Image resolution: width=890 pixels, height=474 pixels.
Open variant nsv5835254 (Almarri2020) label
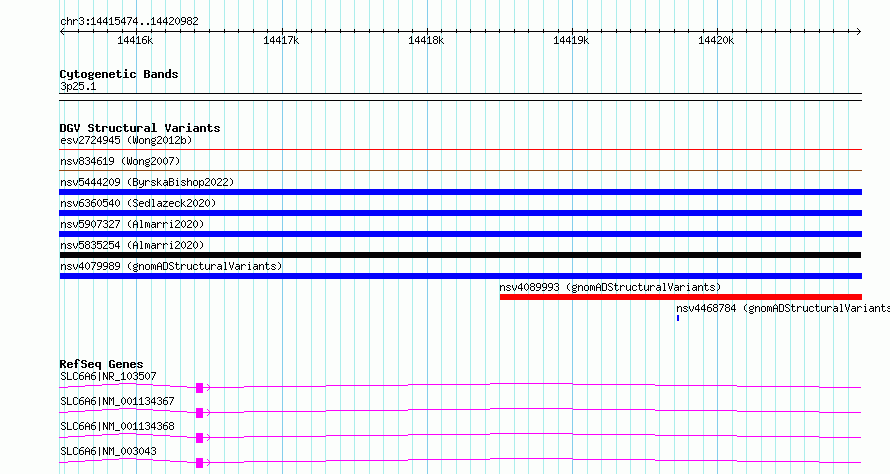pyautogui.click(x=132, y=245)
